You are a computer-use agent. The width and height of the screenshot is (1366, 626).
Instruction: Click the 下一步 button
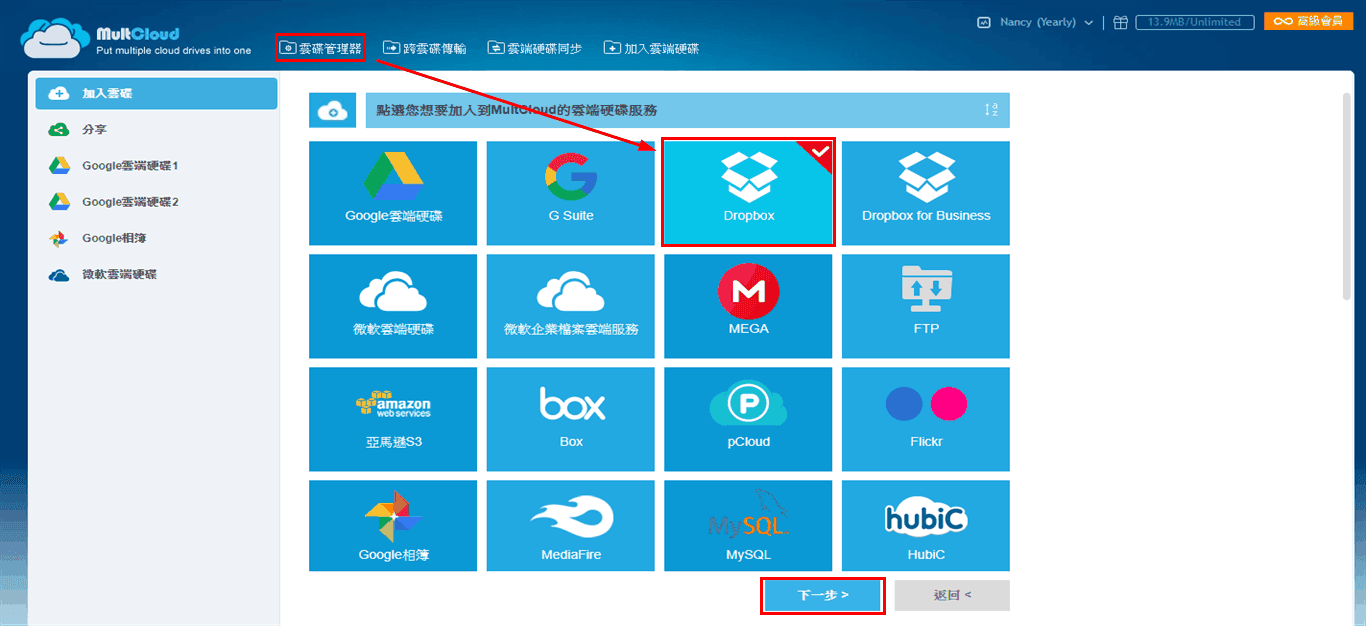[823, 595]
